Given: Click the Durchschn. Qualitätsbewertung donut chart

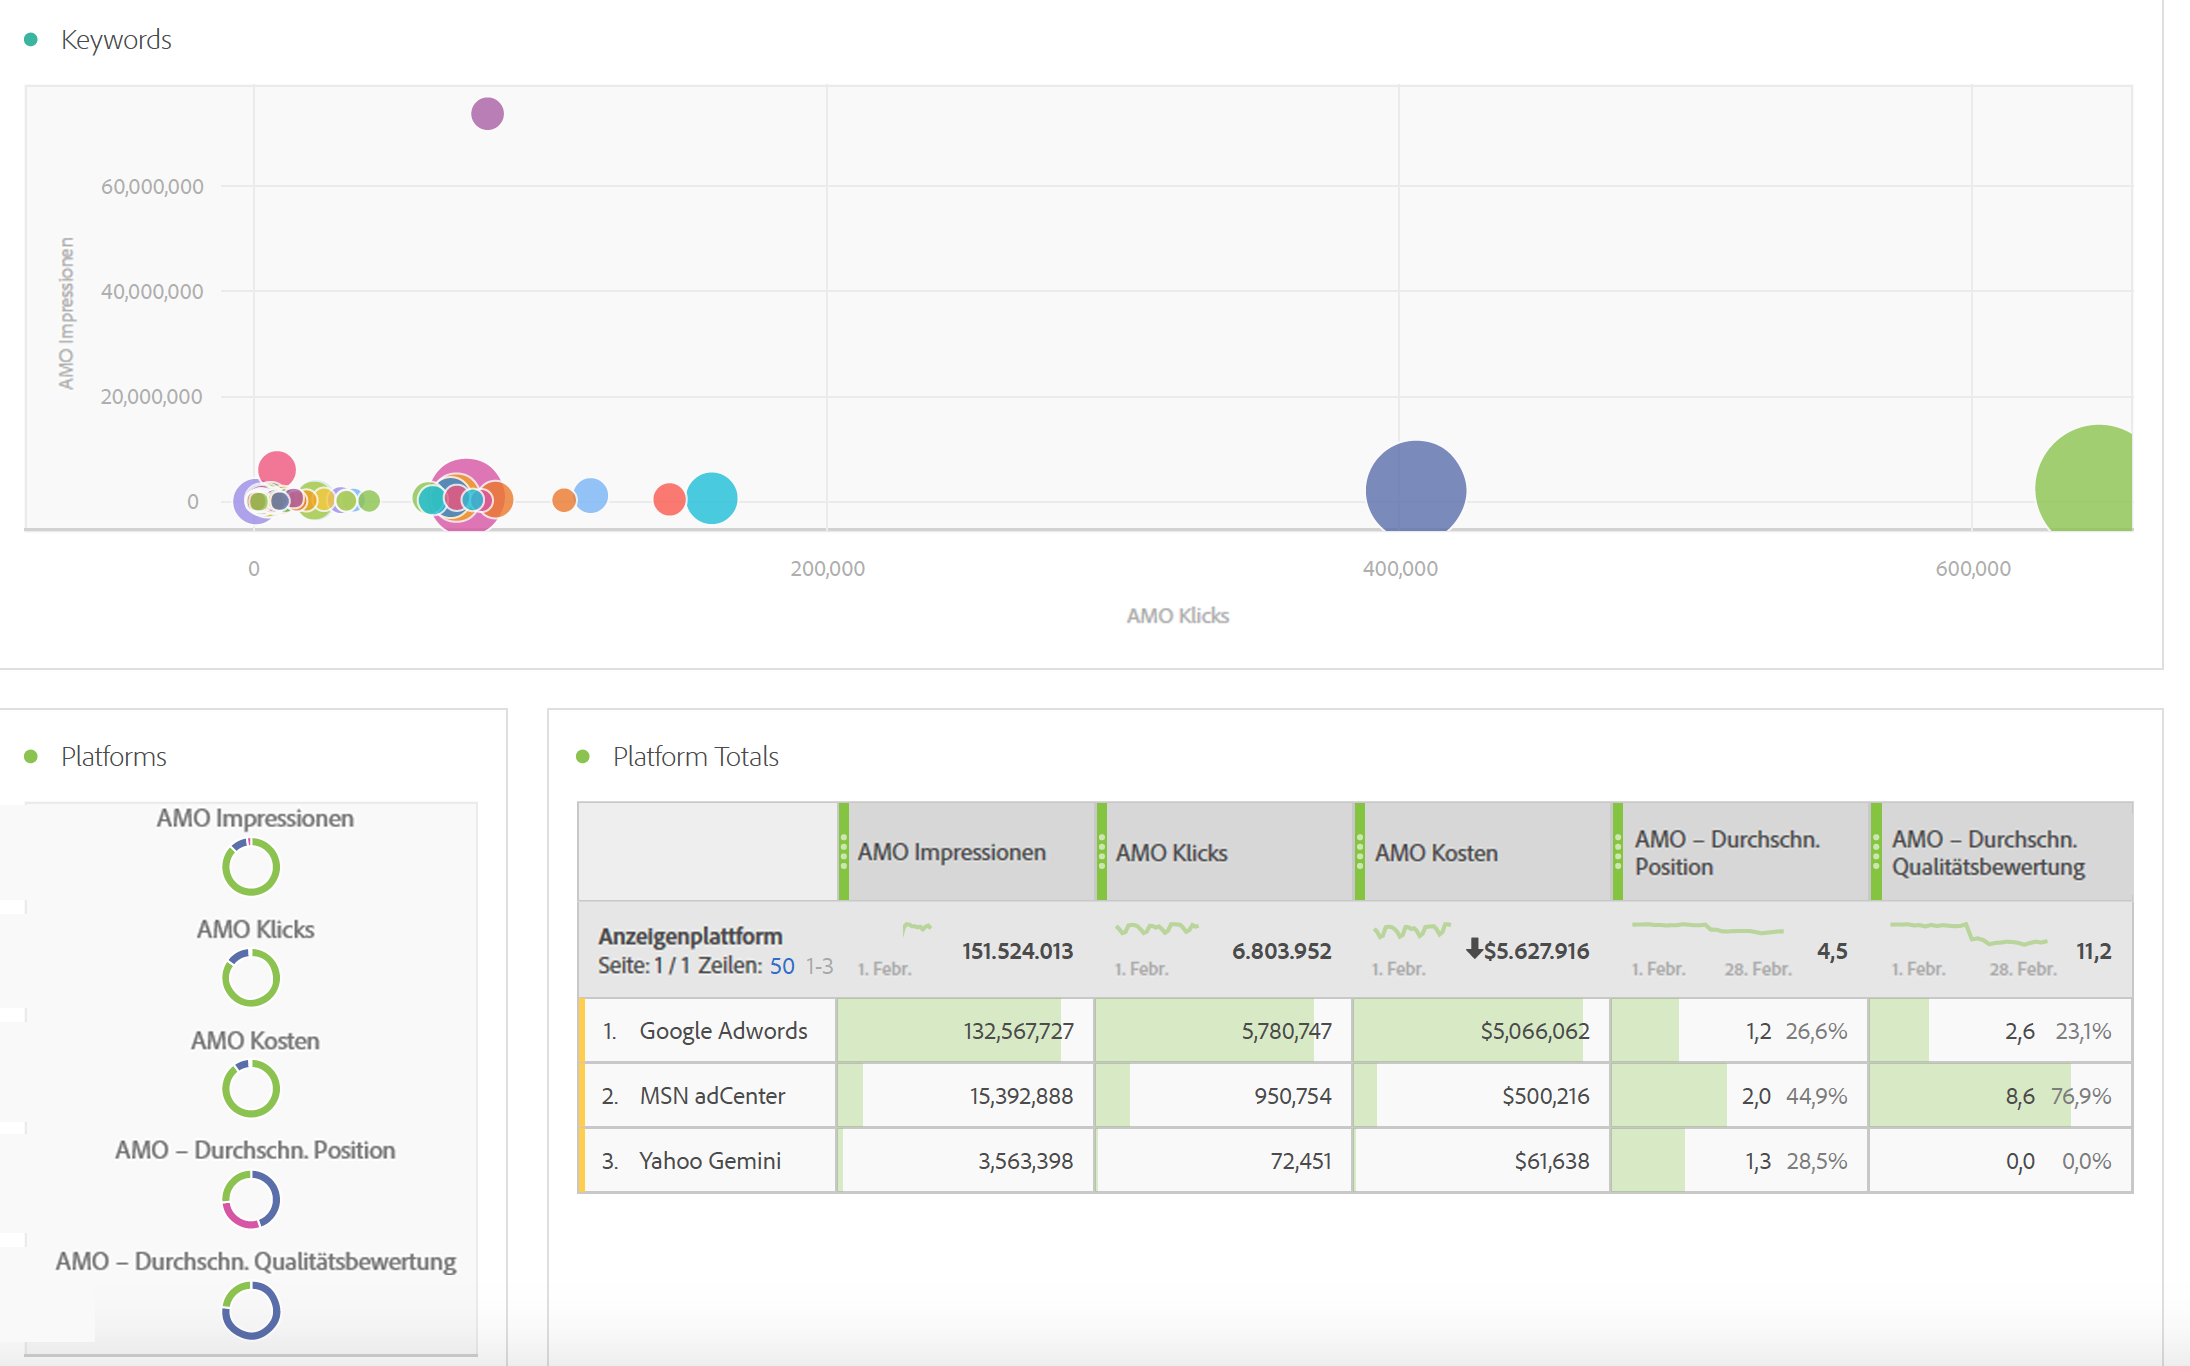Looking at the screenshot, I should (x=250, y=1310).
